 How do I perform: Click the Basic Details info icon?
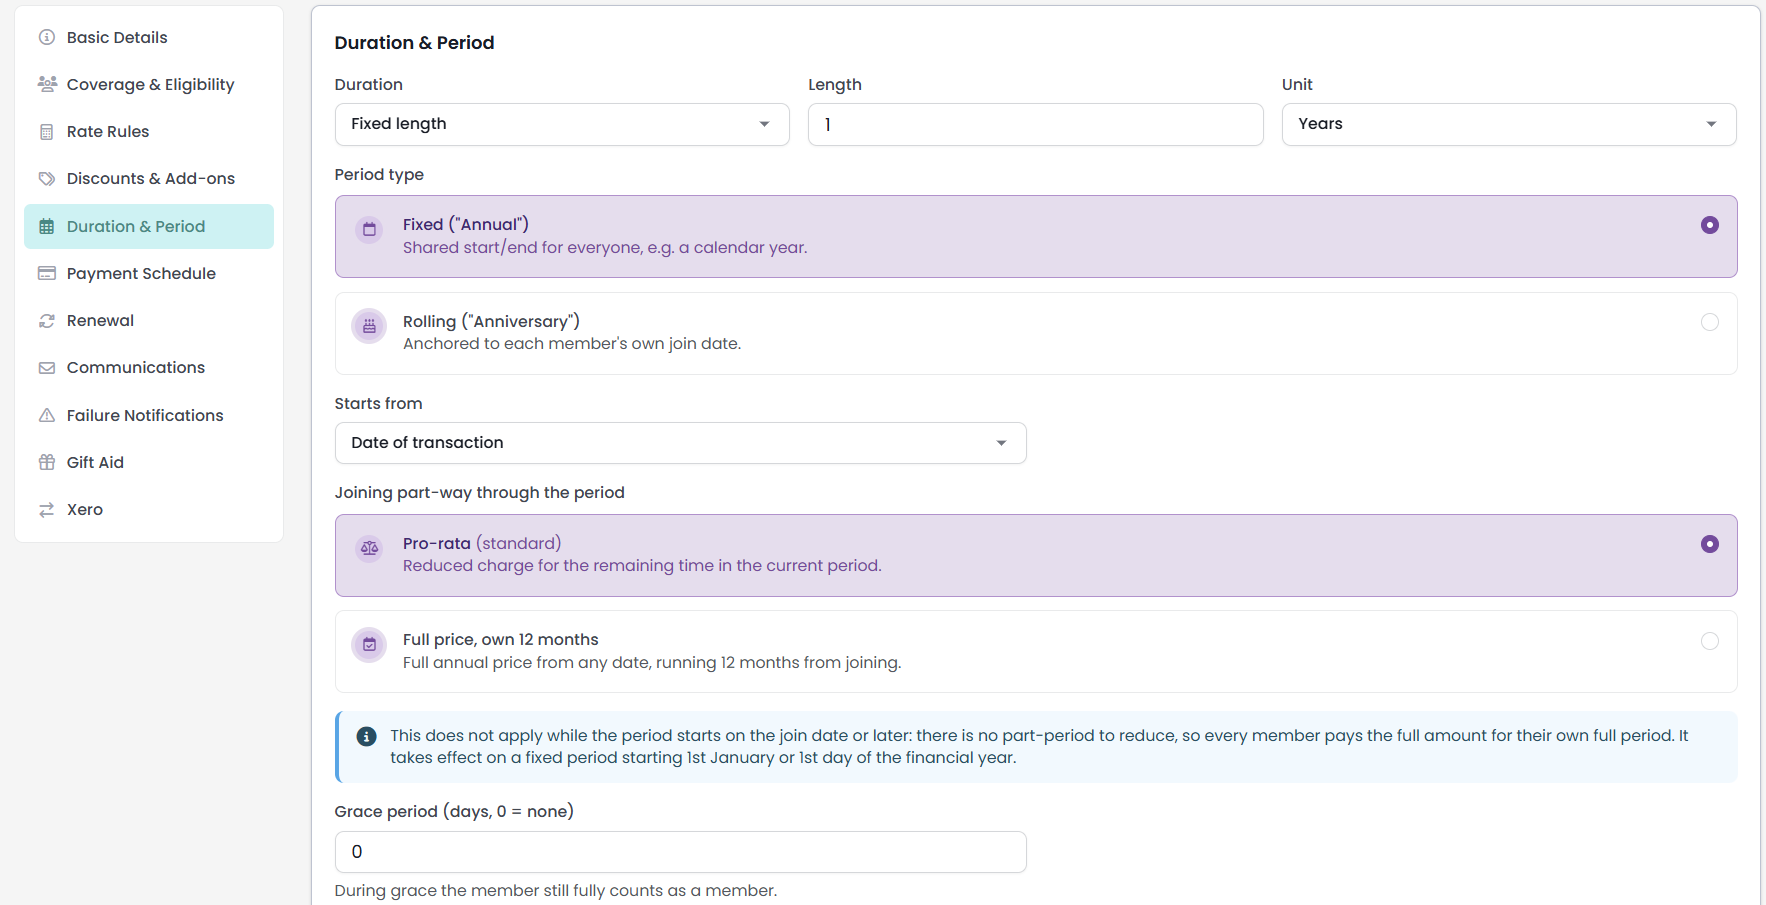[46, 37]
